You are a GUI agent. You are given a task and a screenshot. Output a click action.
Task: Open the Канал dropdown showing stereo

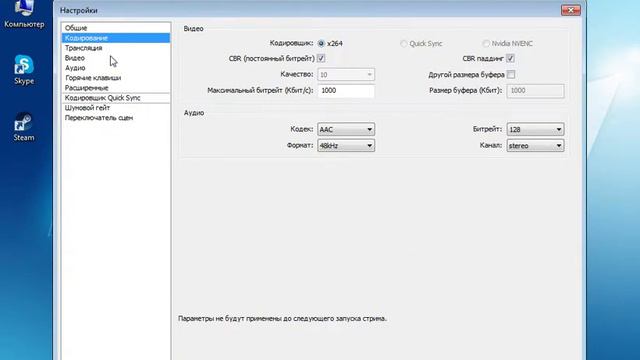[x=535, y=146]
